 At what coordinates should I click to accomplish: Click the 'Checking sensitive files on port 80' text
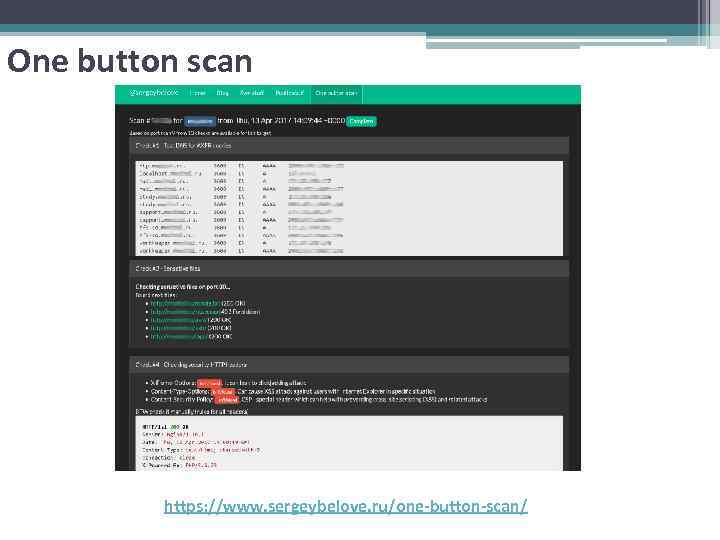[x=183, y=287]
